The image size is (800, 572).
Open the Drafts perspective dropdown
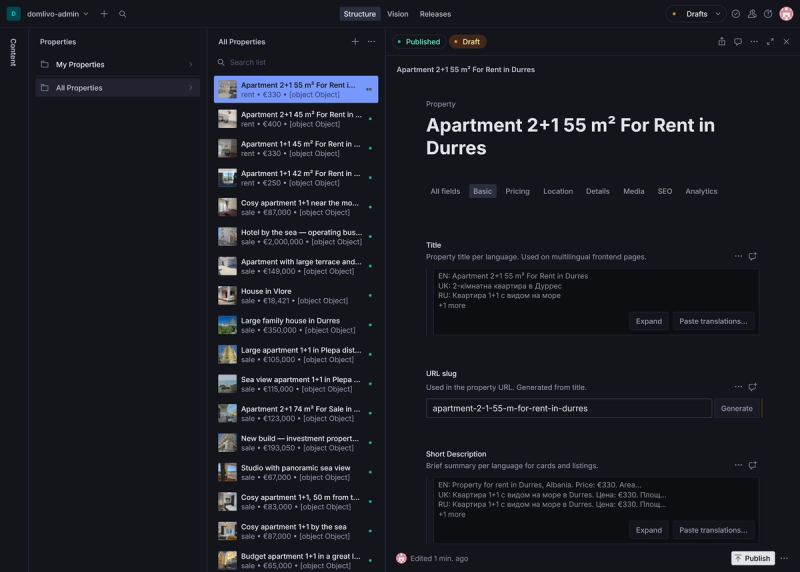696,14
